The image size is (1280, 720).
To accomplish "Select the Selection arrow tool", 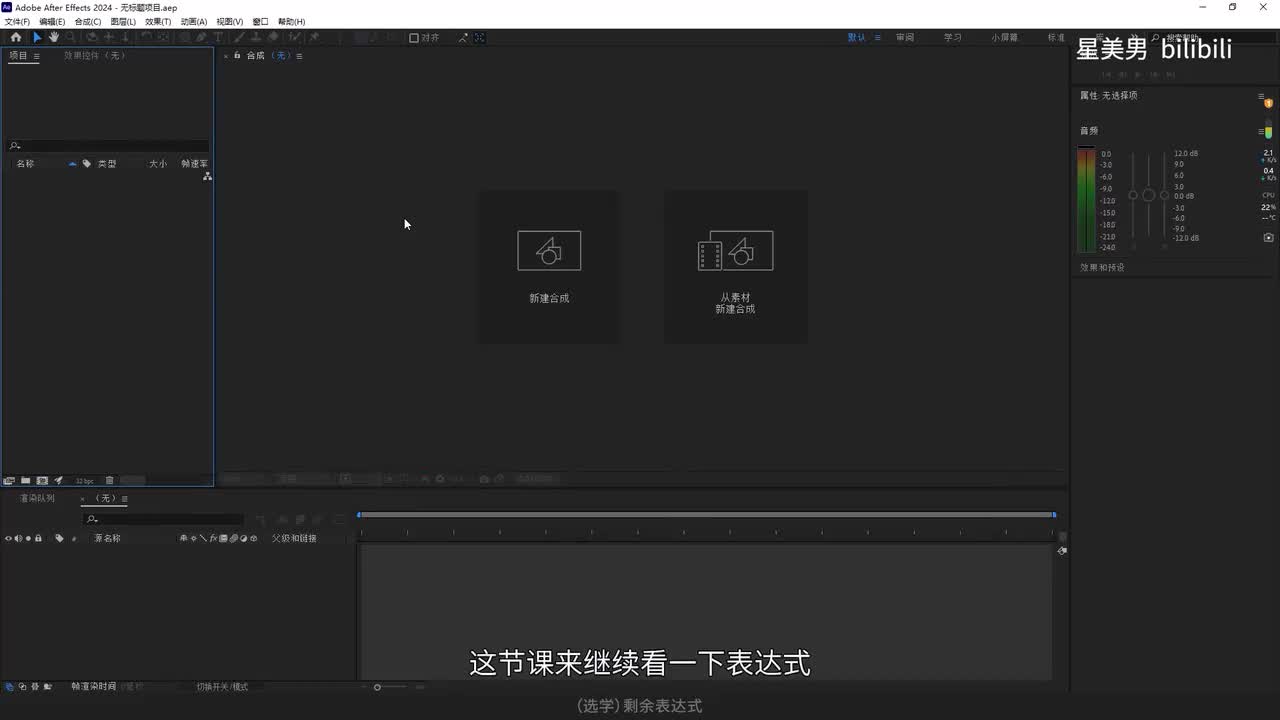I will coord(37,37).
